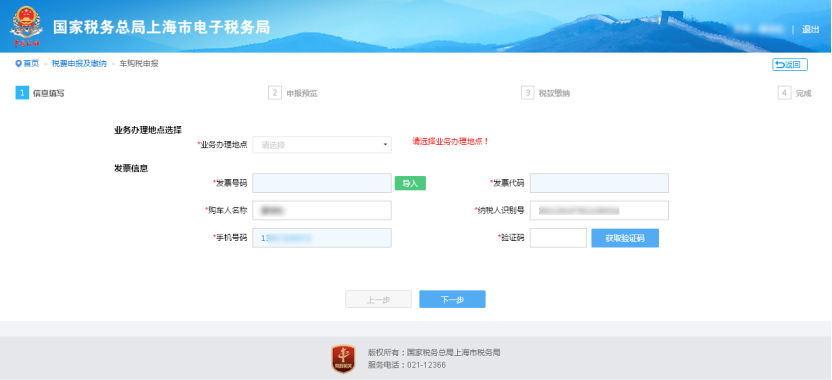Select step 3 税款缴纳

(x=545, y=93)
